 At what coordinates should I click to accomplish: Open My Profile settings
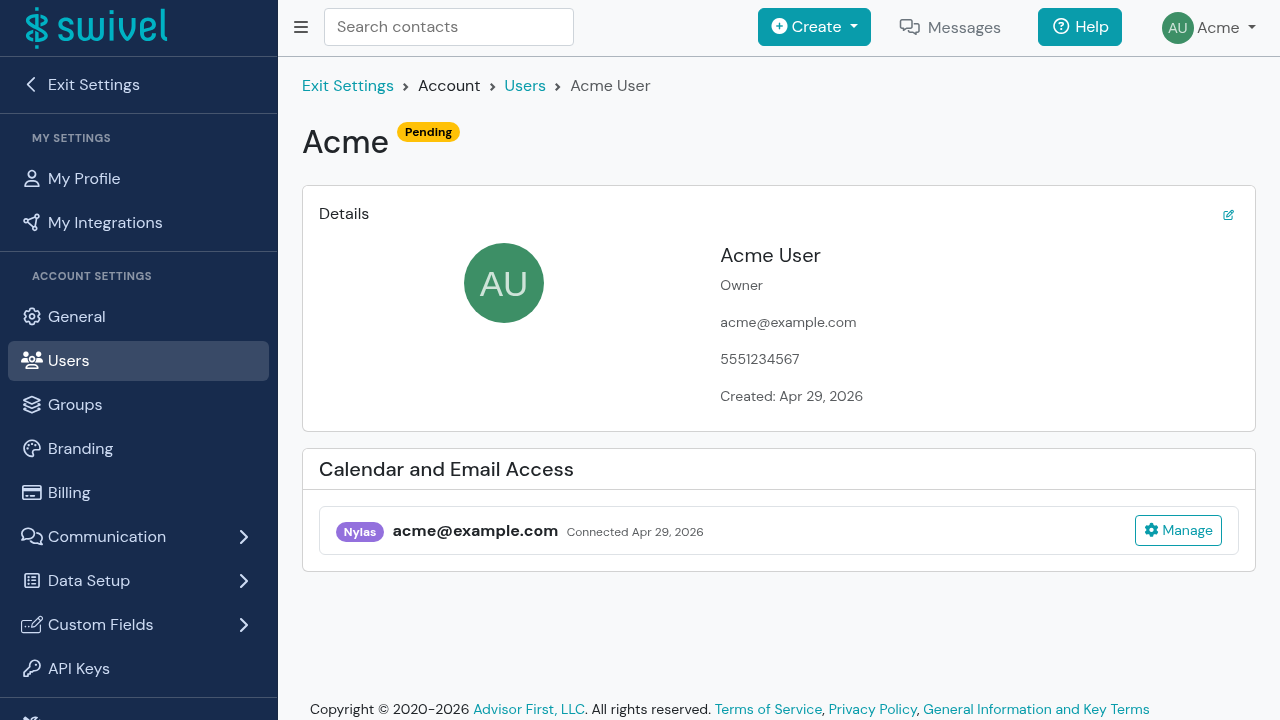[x=138, y=179]
